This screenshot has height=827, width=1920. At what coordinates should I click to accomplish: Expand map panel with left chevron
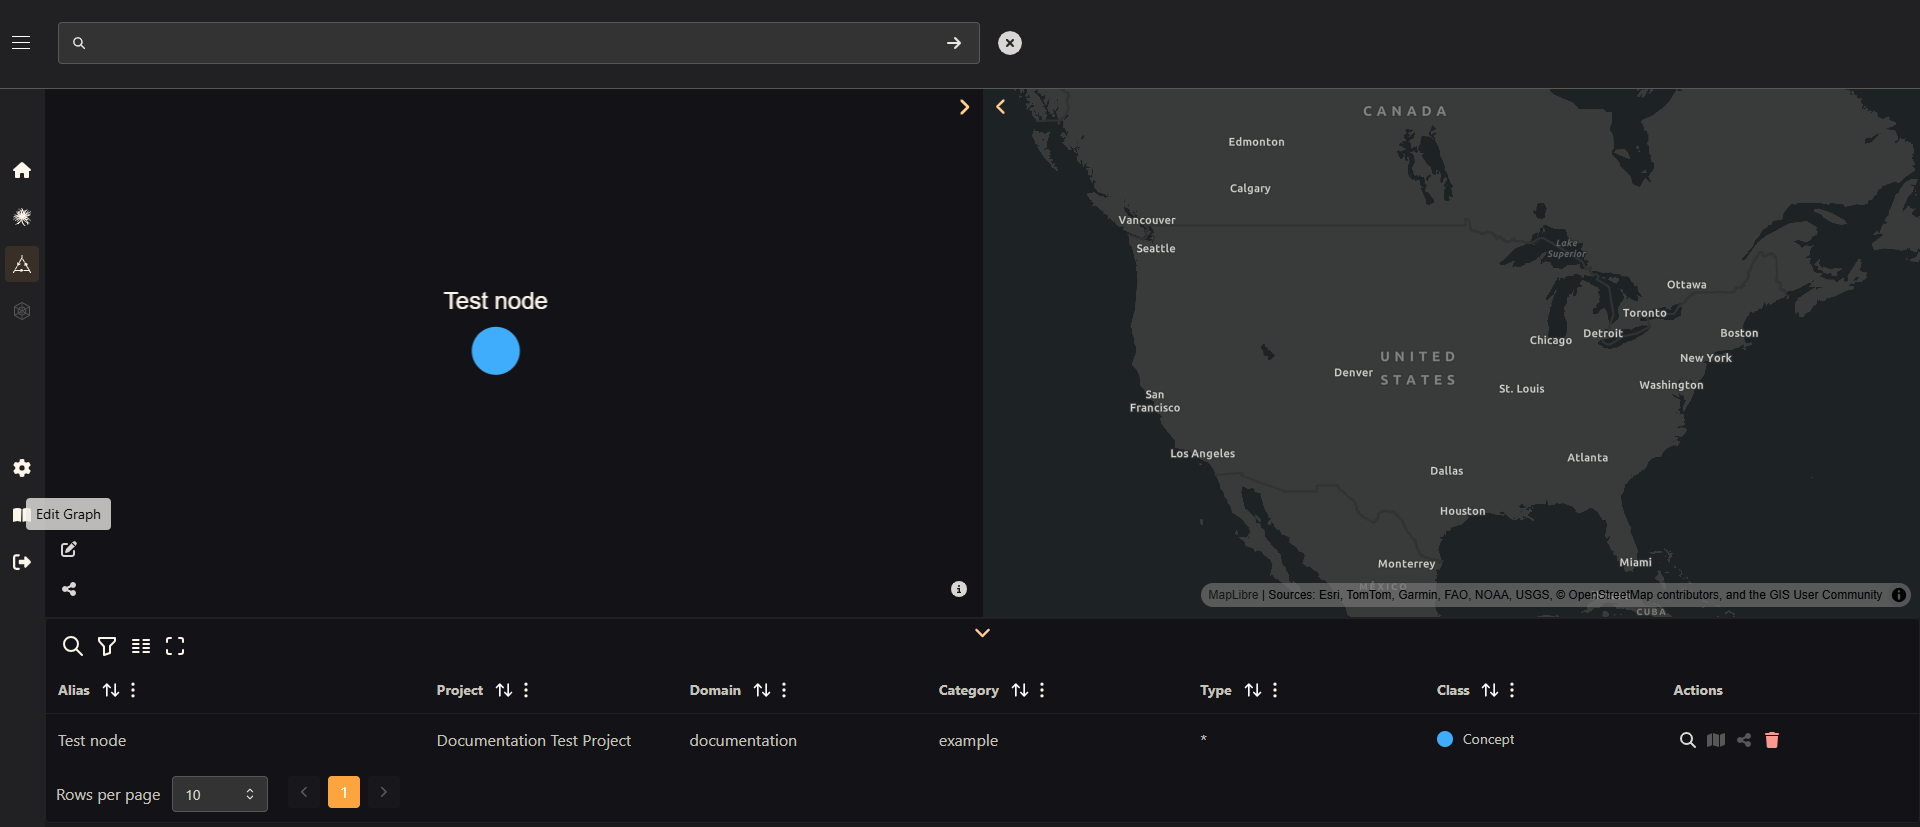(1000, 106)
